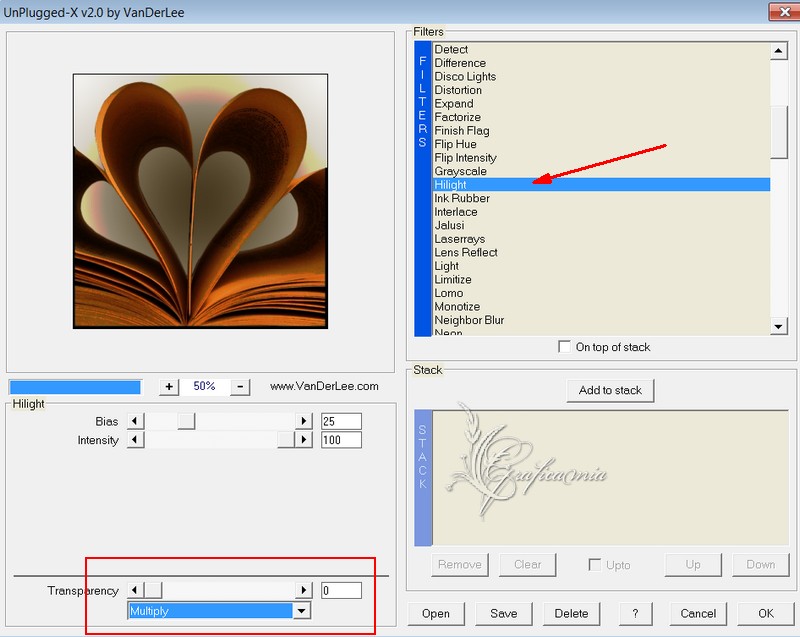Click the Transparency value field
Image resolution: width=800 pixels, height=637 pixels.
(x=341, y=590)
